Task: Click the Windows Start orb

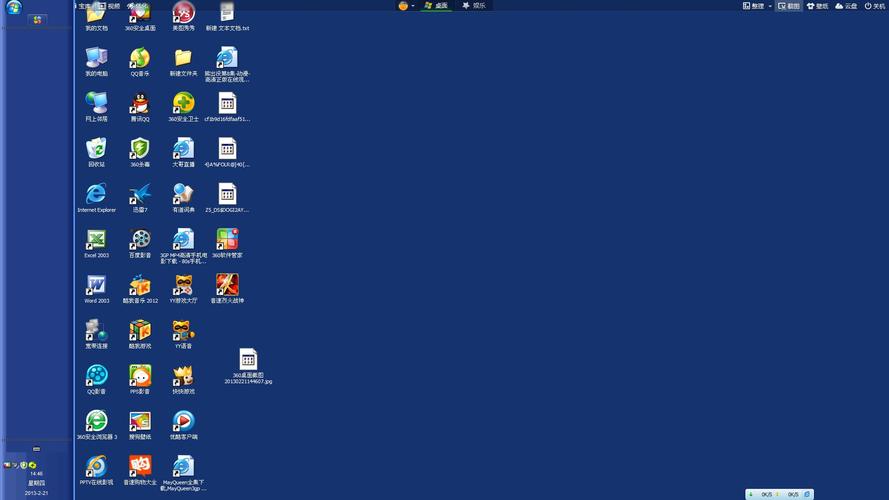Action: click(14, 8)
